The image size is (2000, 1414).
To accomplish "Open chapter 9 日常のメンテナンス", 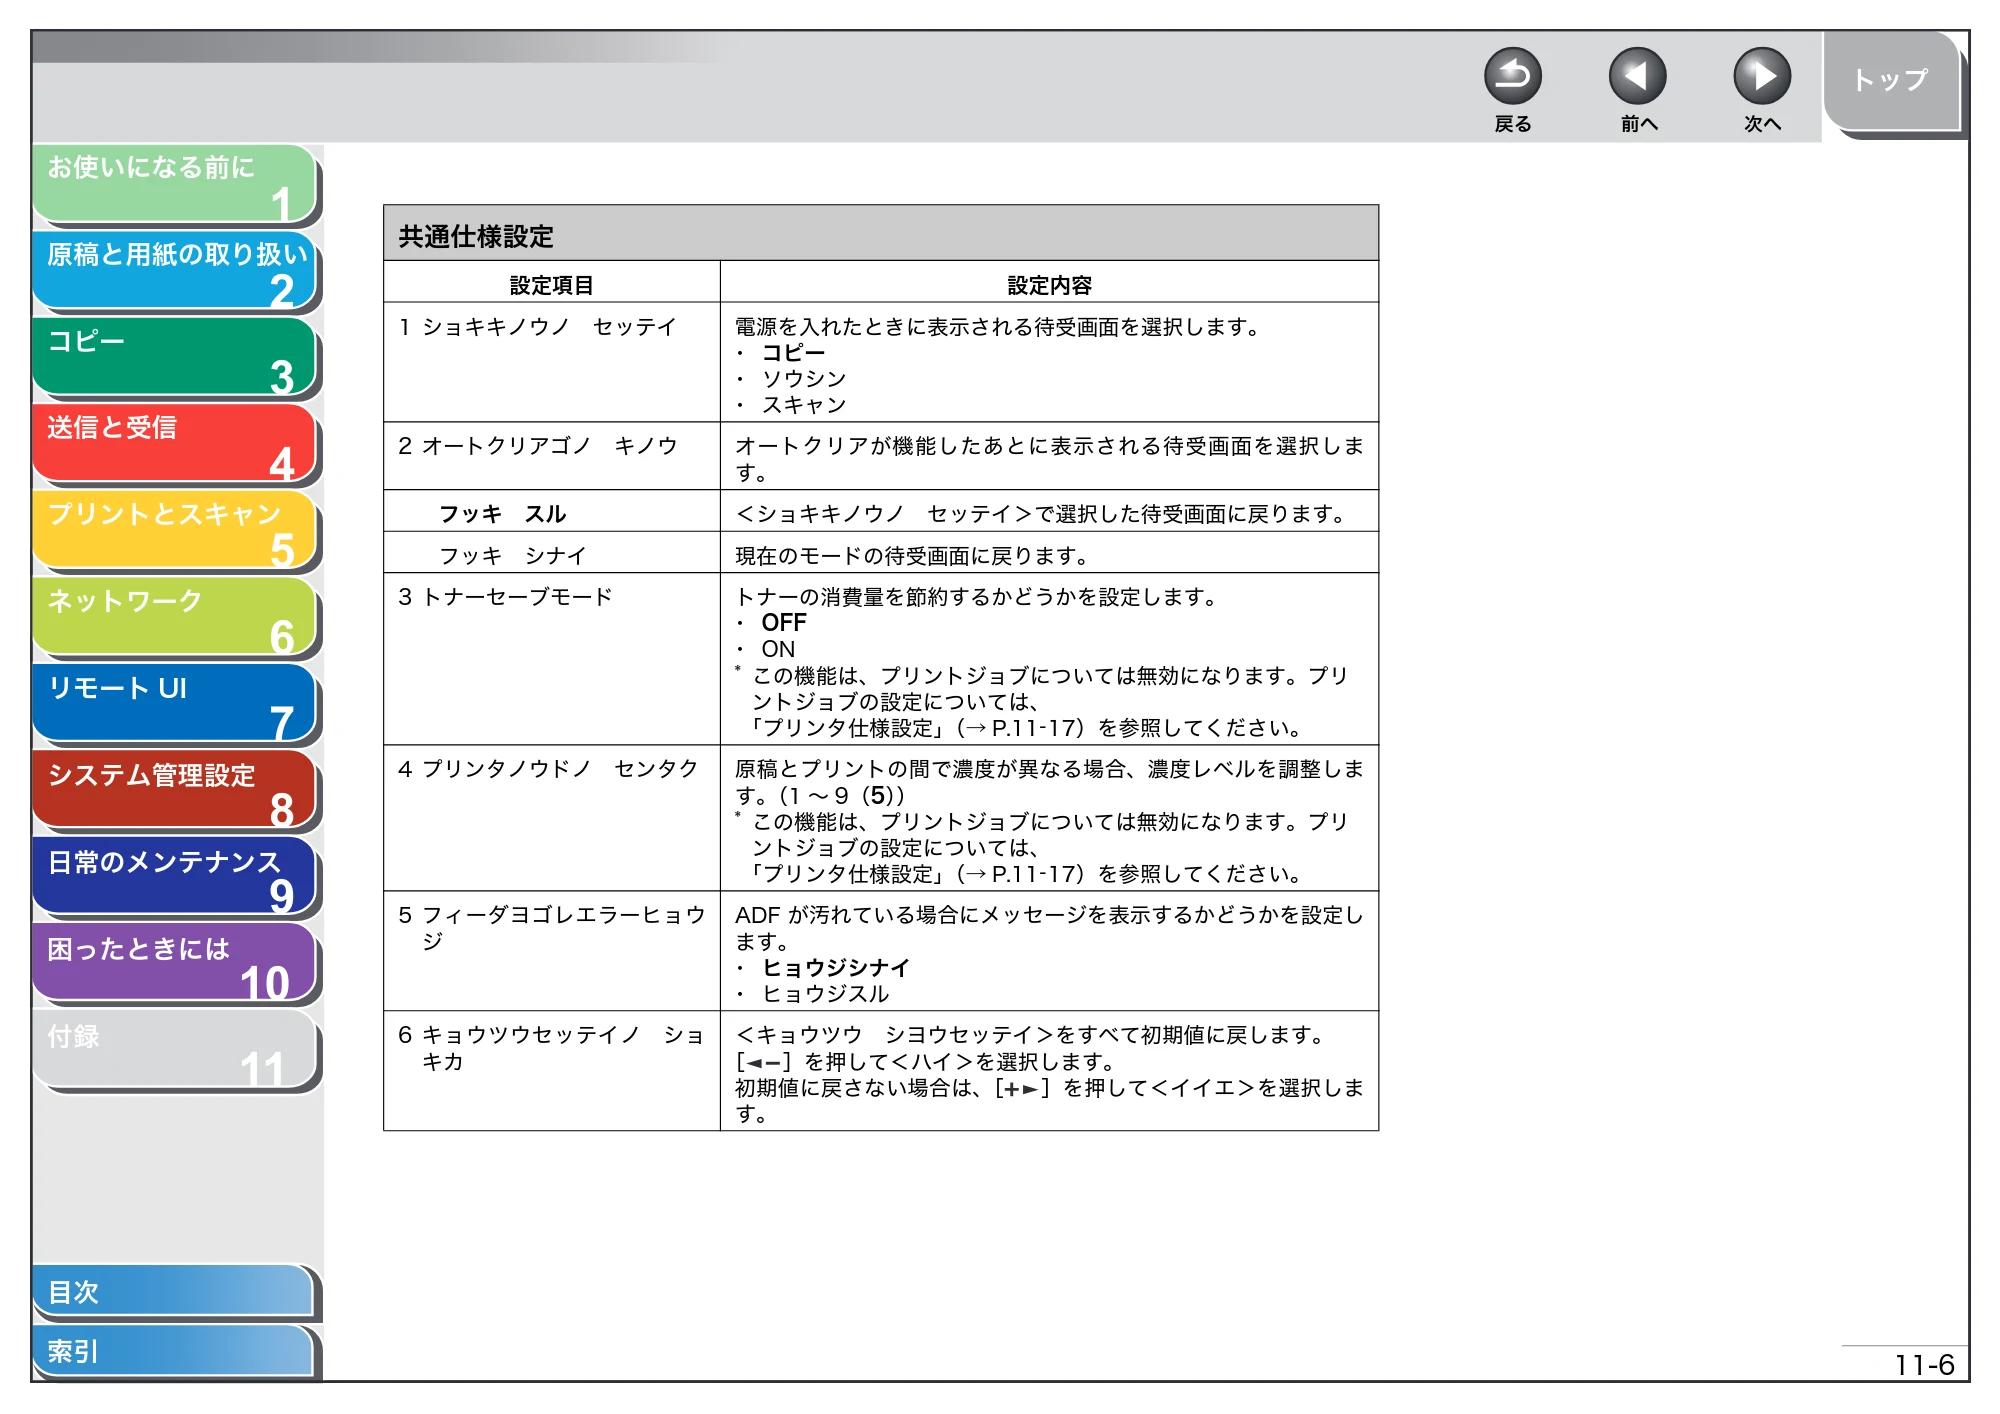I will tap(175, 877).
